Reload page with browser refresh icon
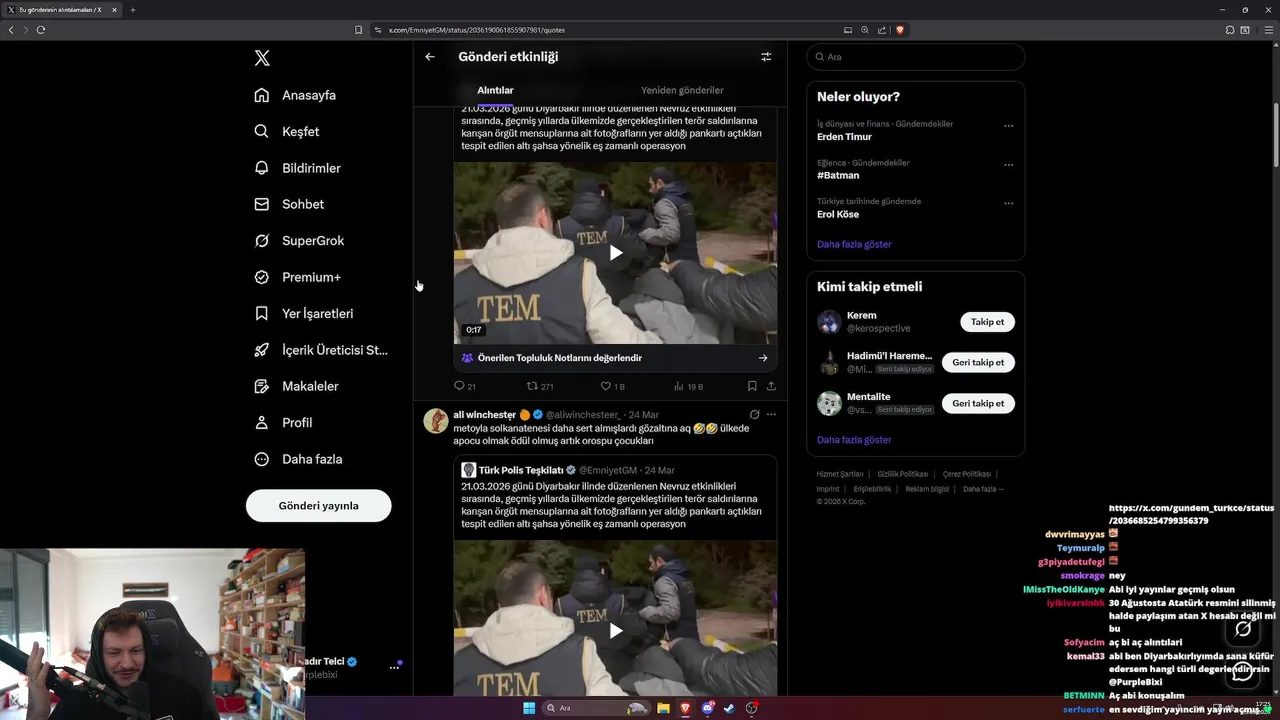 pyautogui.click(x=41, y=30)
